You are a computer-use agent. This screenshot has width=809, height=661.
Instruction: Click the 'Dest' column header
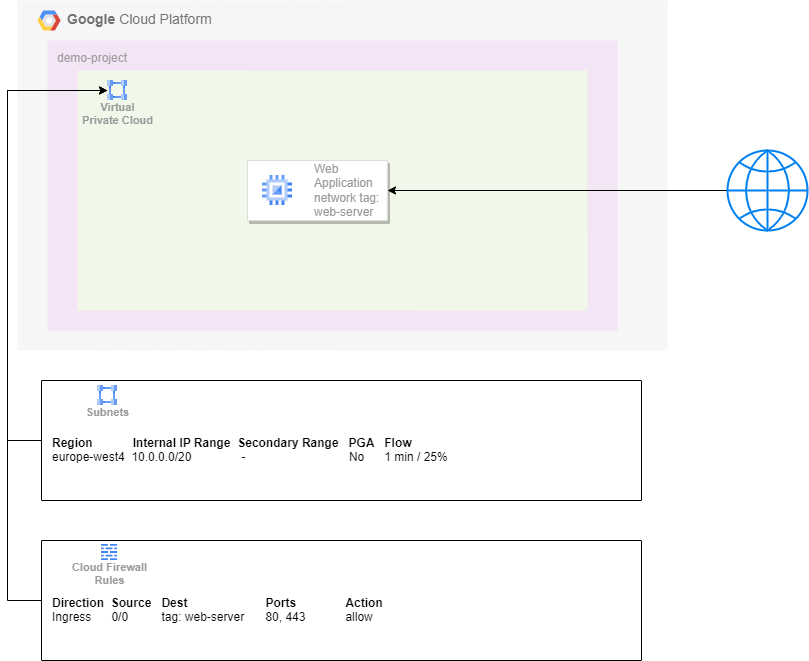point(174,603)
